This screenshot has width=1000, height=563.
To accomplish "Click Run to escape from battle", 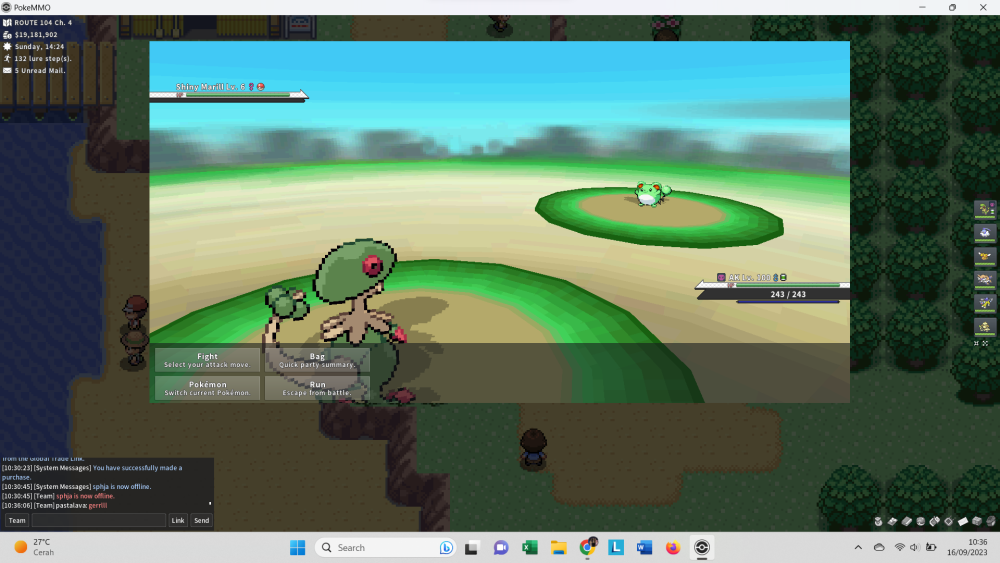I will [317, 388].
